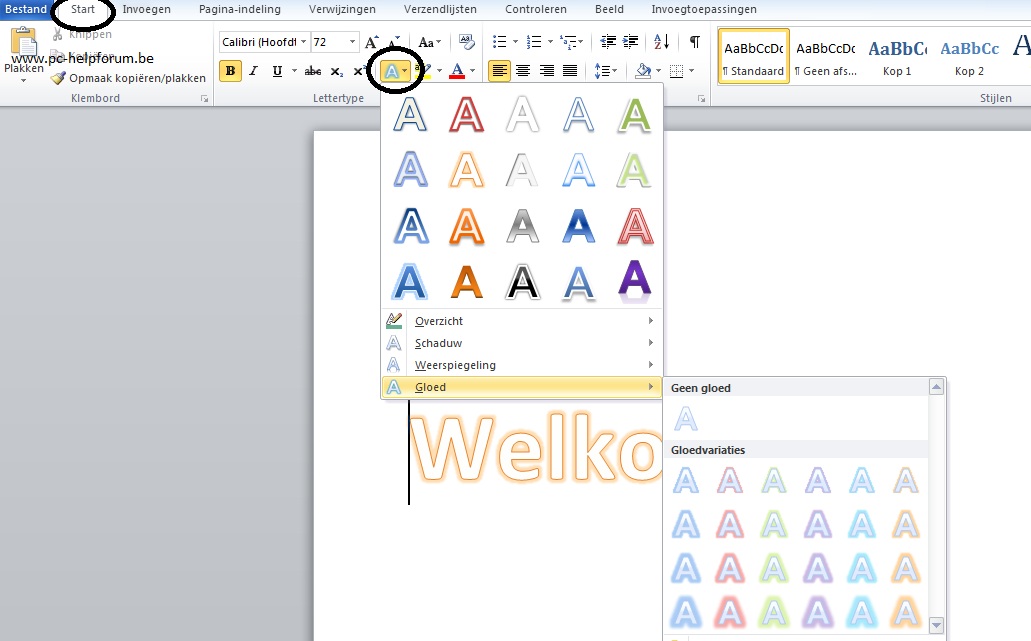Show paragraph marks with pilcrow icon

click(x=694, y=42)
